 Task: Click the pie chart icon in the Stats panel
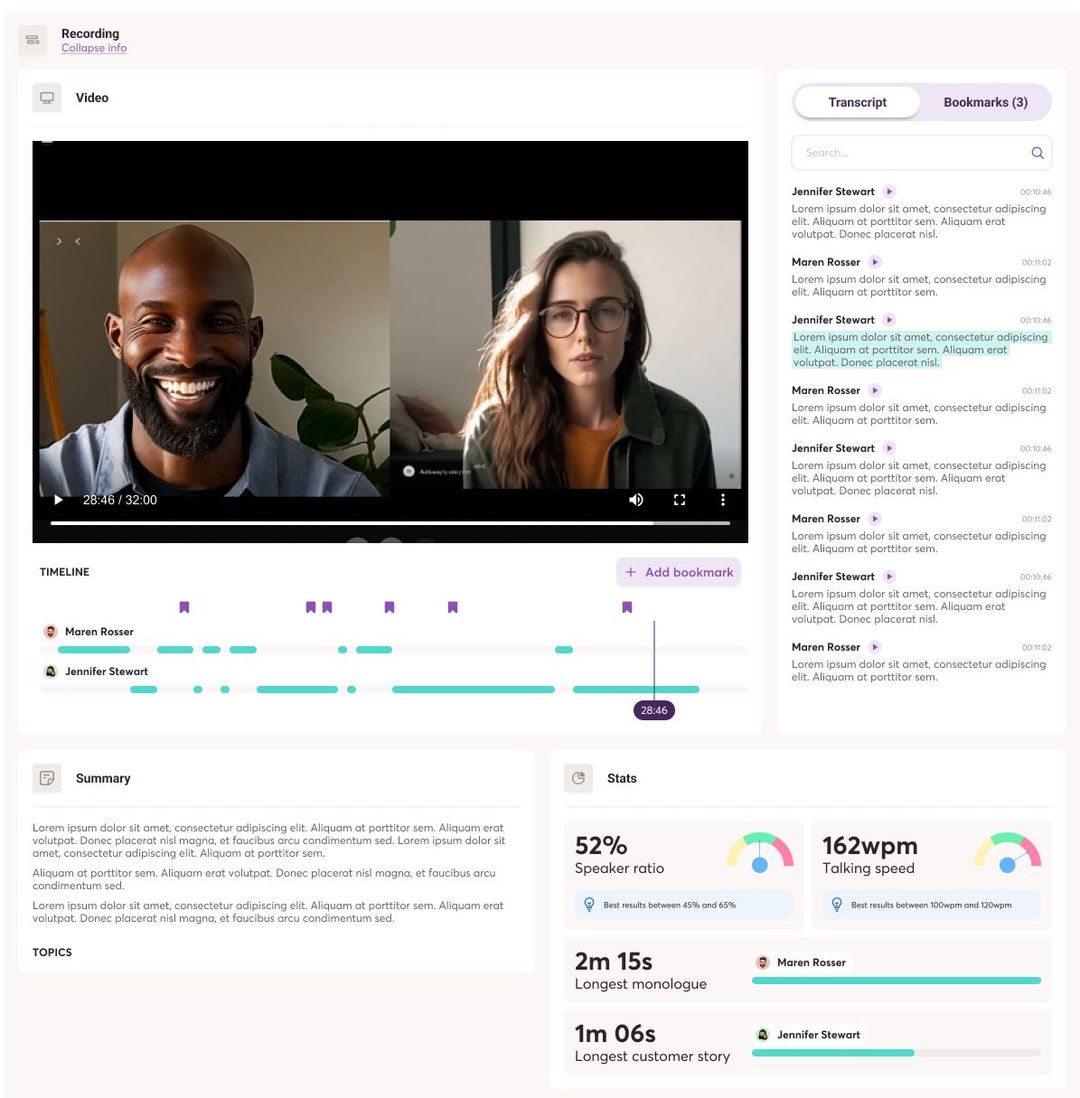578,778
